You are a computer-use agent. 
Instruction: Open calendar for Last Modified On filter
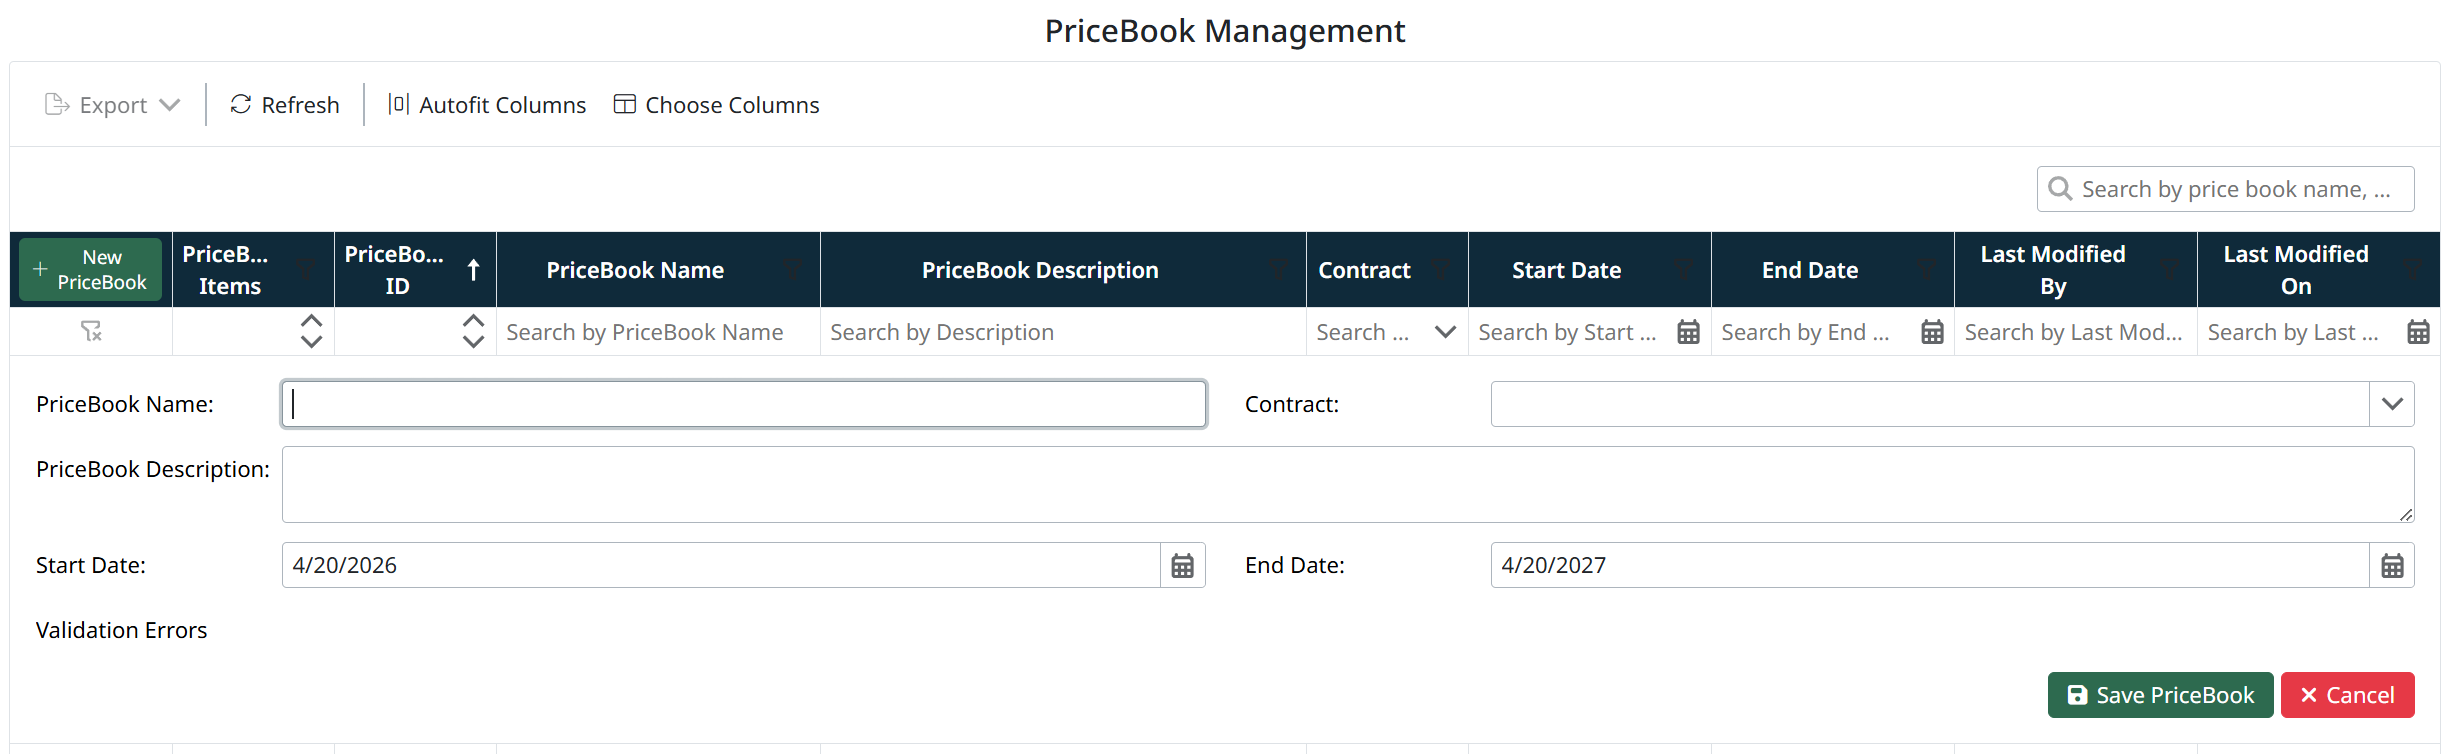(x=2418, y=332)
